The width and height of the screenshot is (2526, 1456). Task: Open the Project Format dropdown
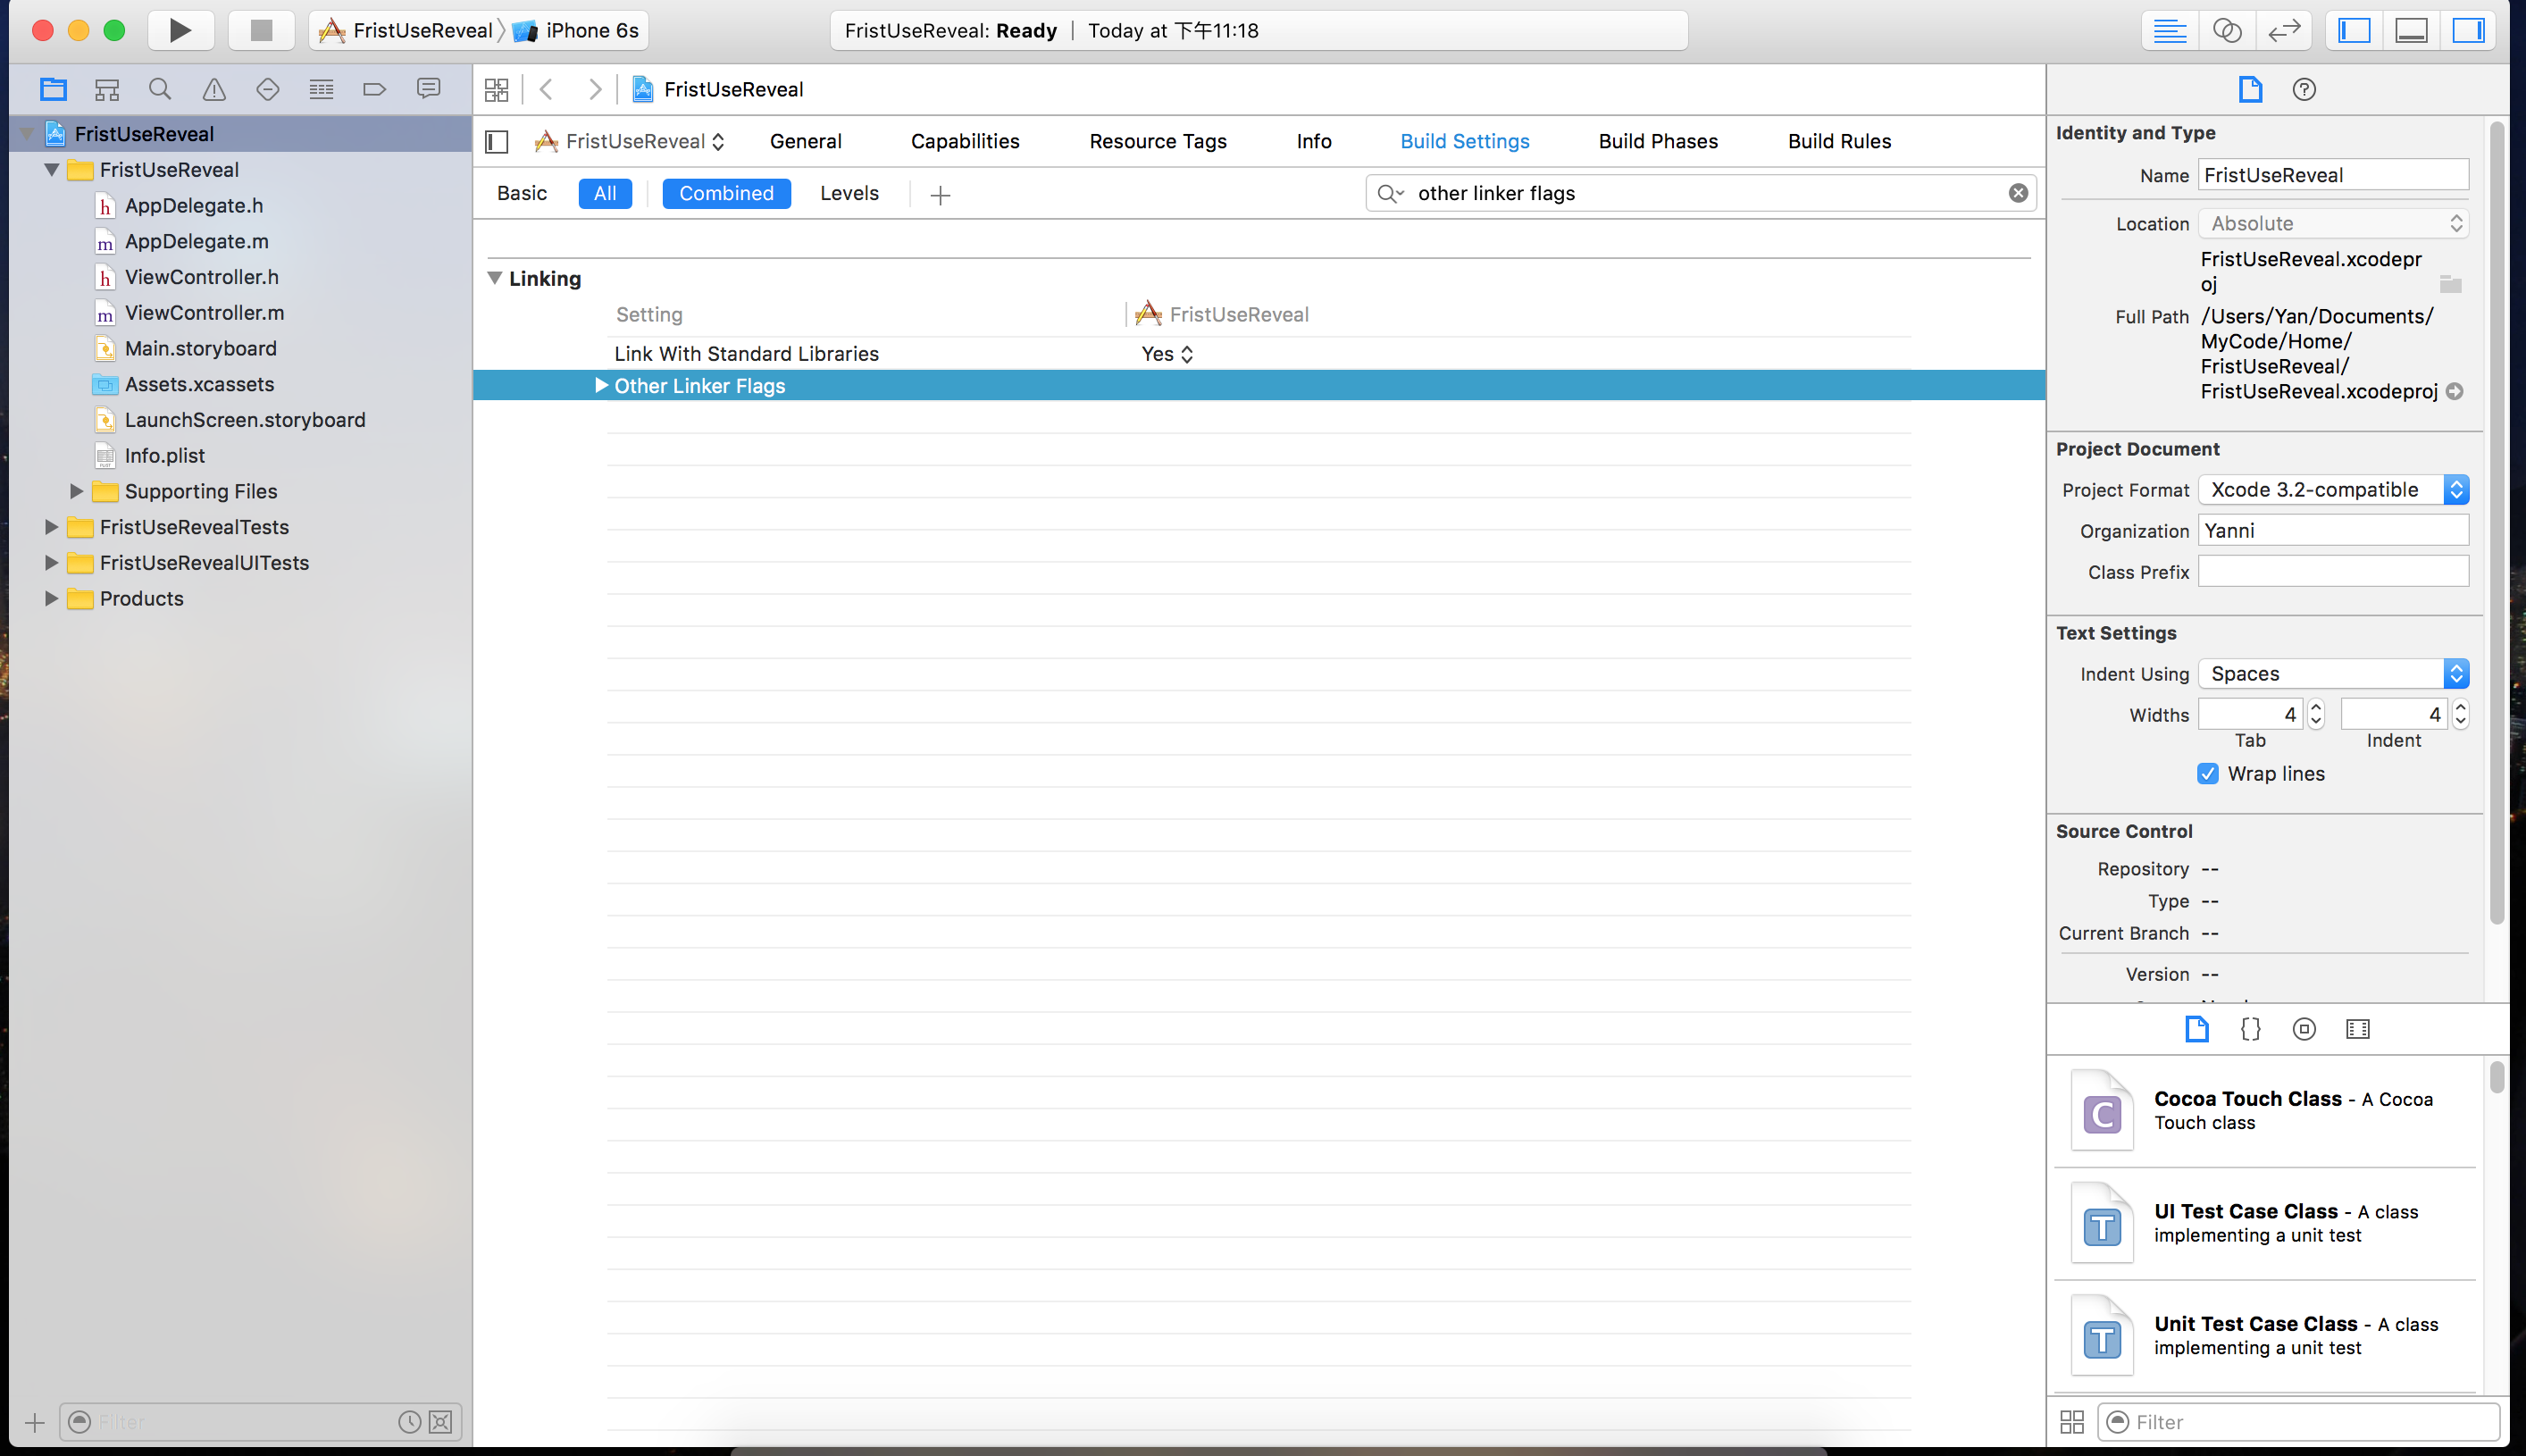point(2333,489)
